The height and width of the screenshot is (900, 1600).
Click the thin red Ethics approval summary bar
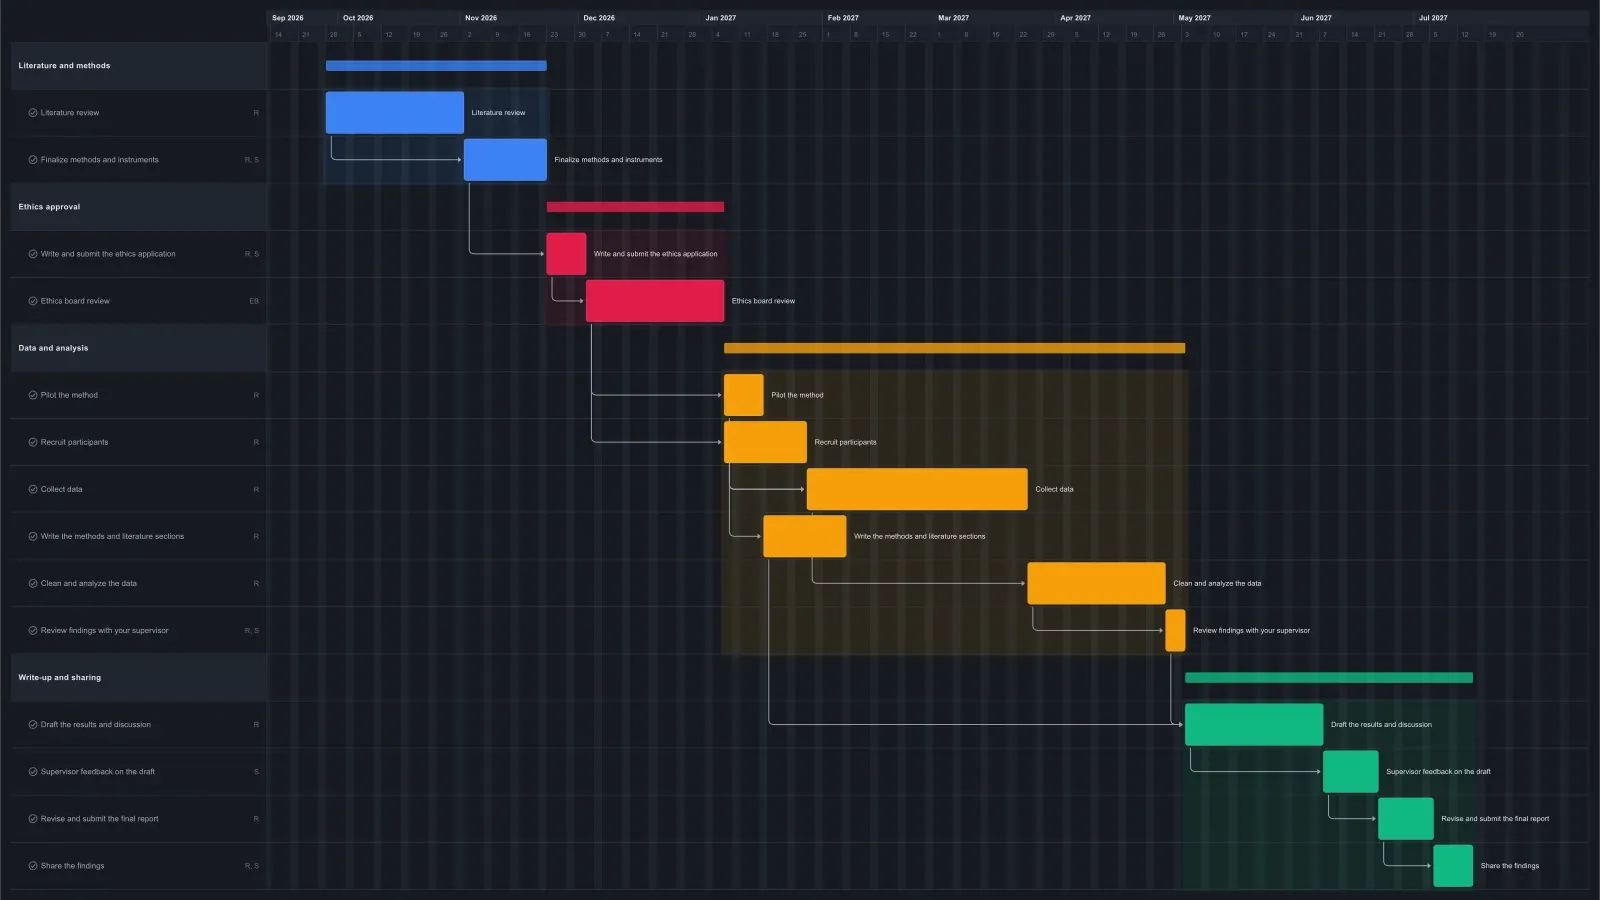click(x=635, y=207)
